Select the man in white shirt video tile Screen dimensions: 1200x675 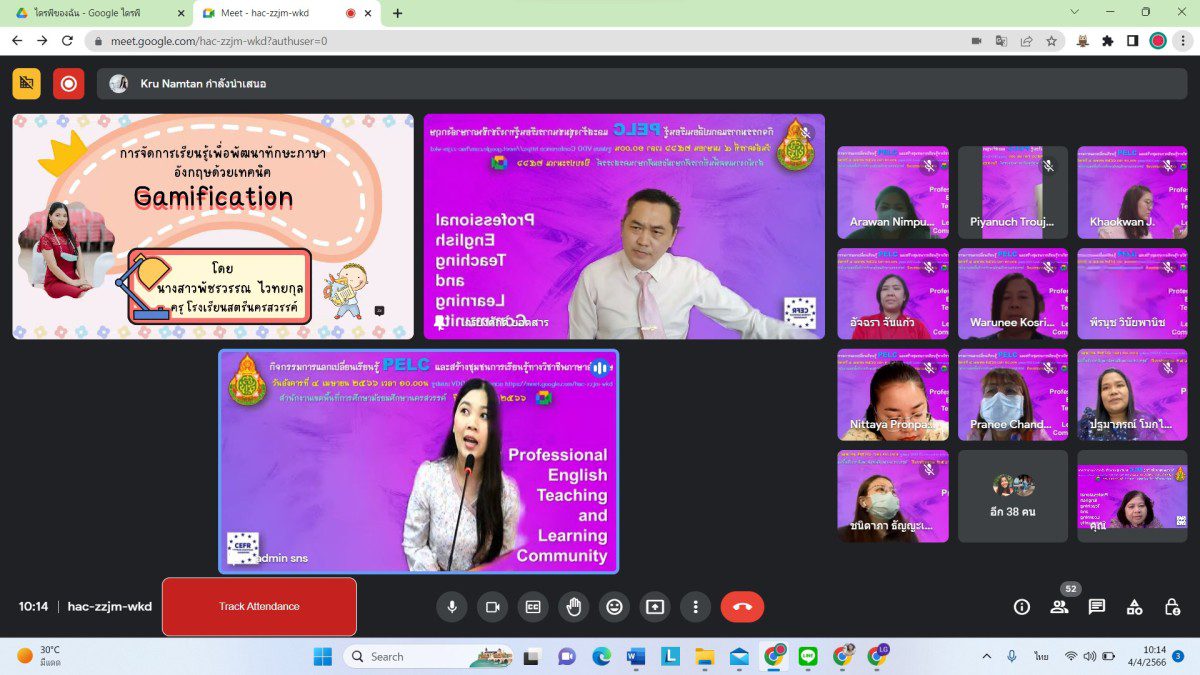coord(624,226)
